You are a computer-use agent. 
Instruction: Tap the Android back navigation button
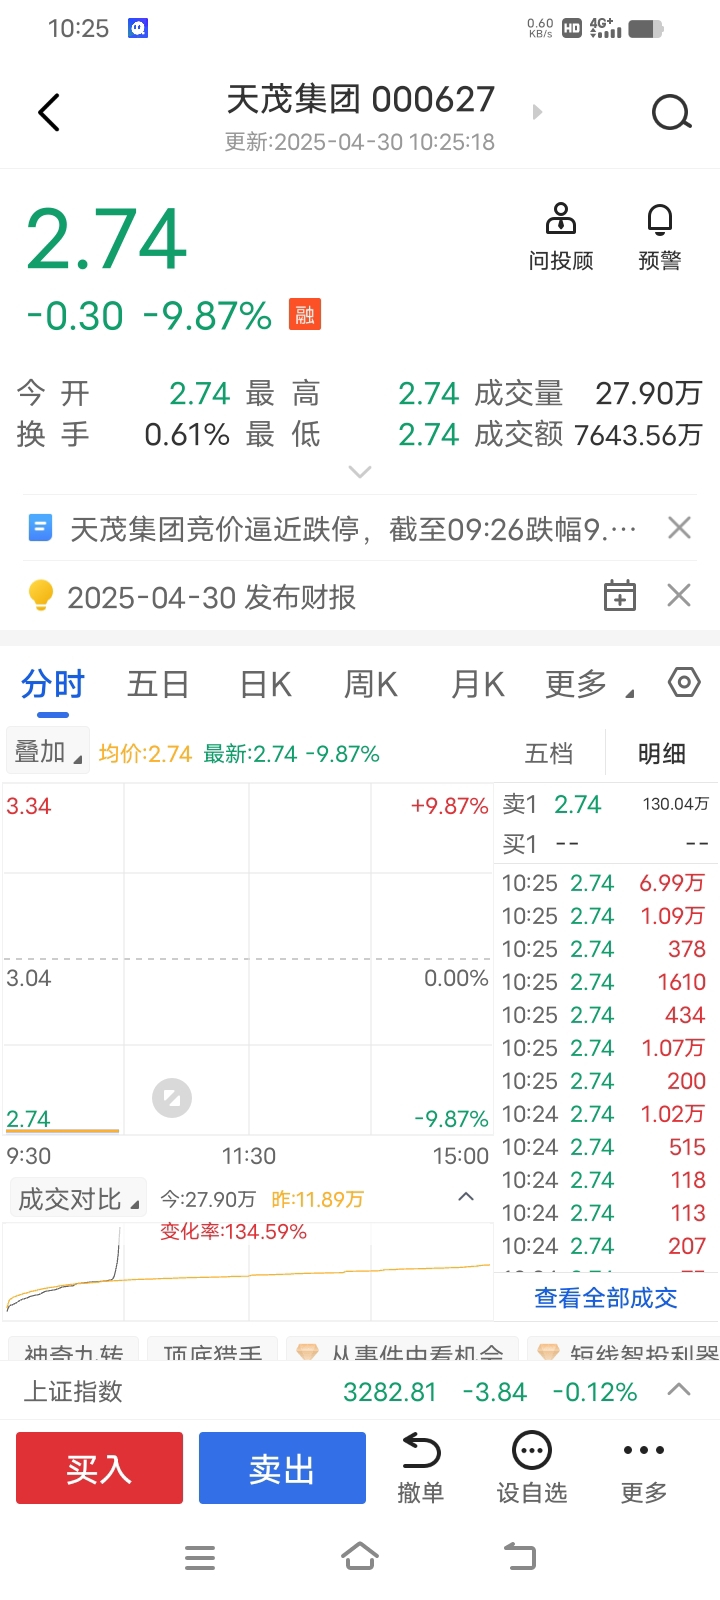(520, 1556)
